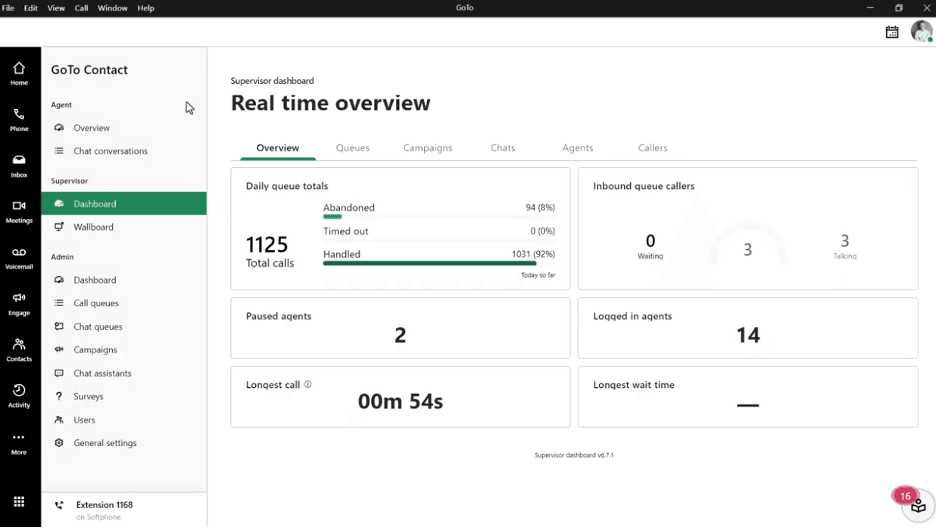Expand the More options in sidebar
Viewport: 936px width, 528px height.
[x=19, y=442]
